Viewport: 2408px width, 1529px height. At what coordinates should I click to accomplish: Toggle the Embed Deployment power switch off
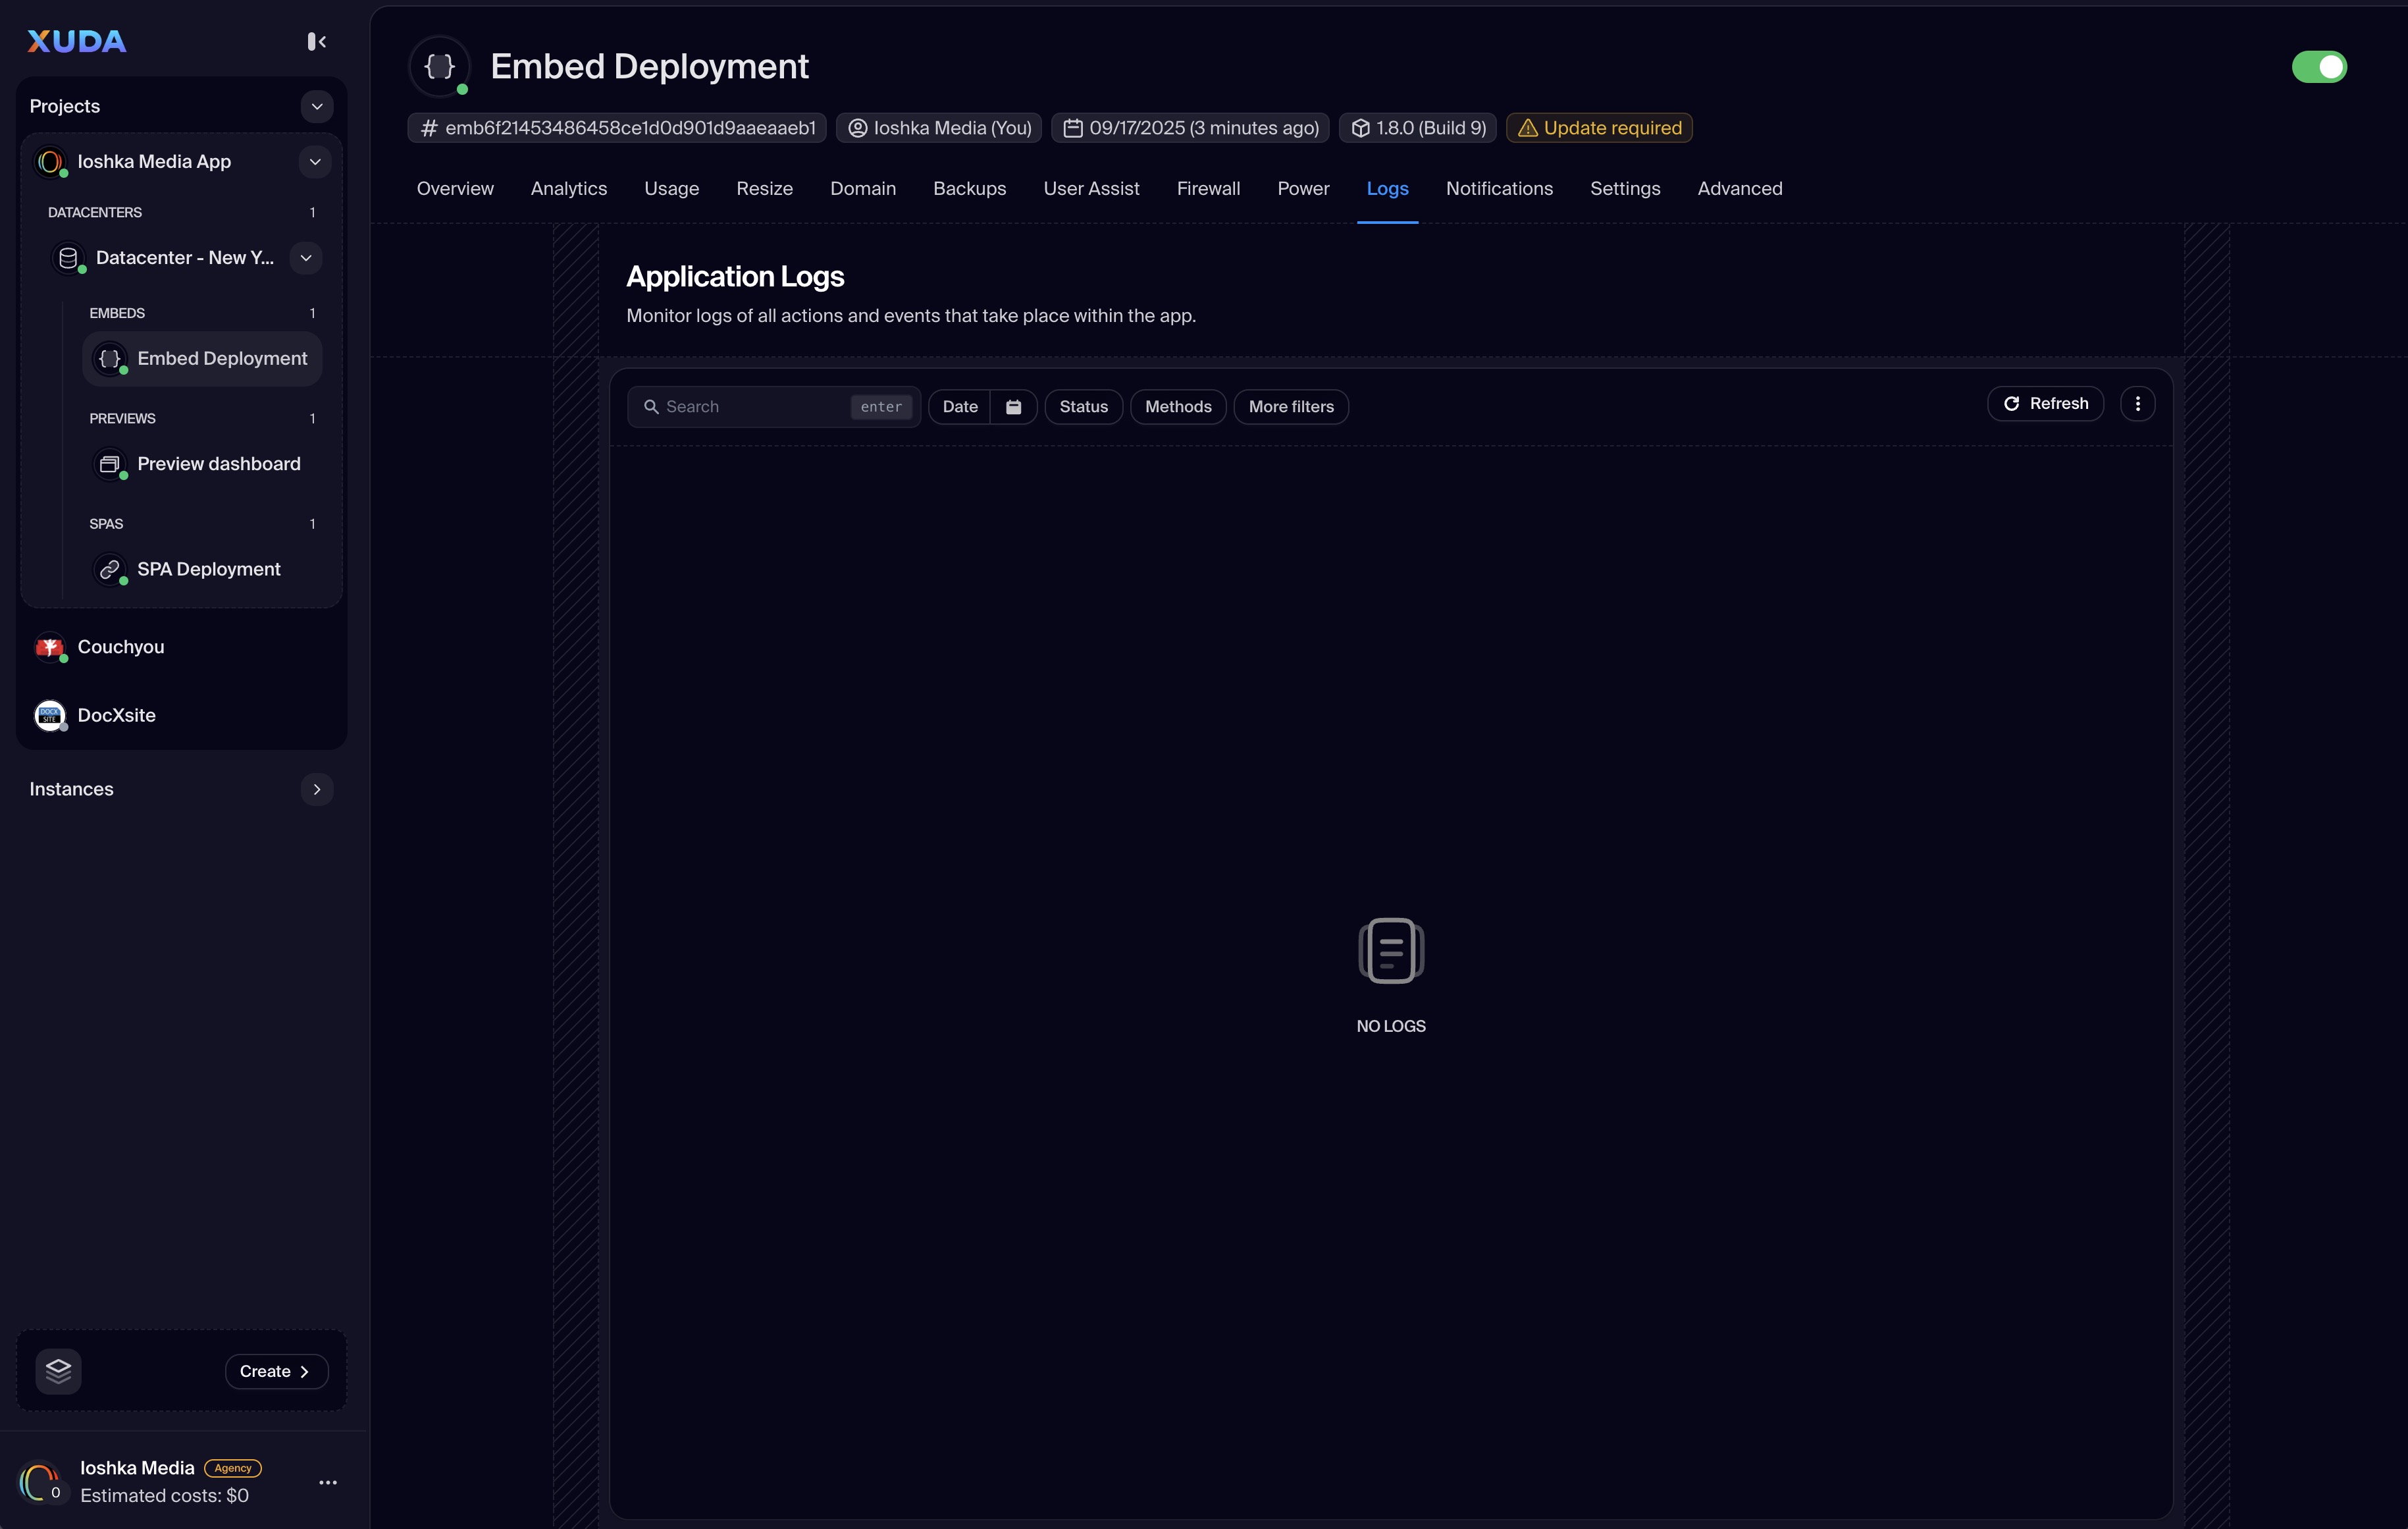click(x=2318, y=67)
